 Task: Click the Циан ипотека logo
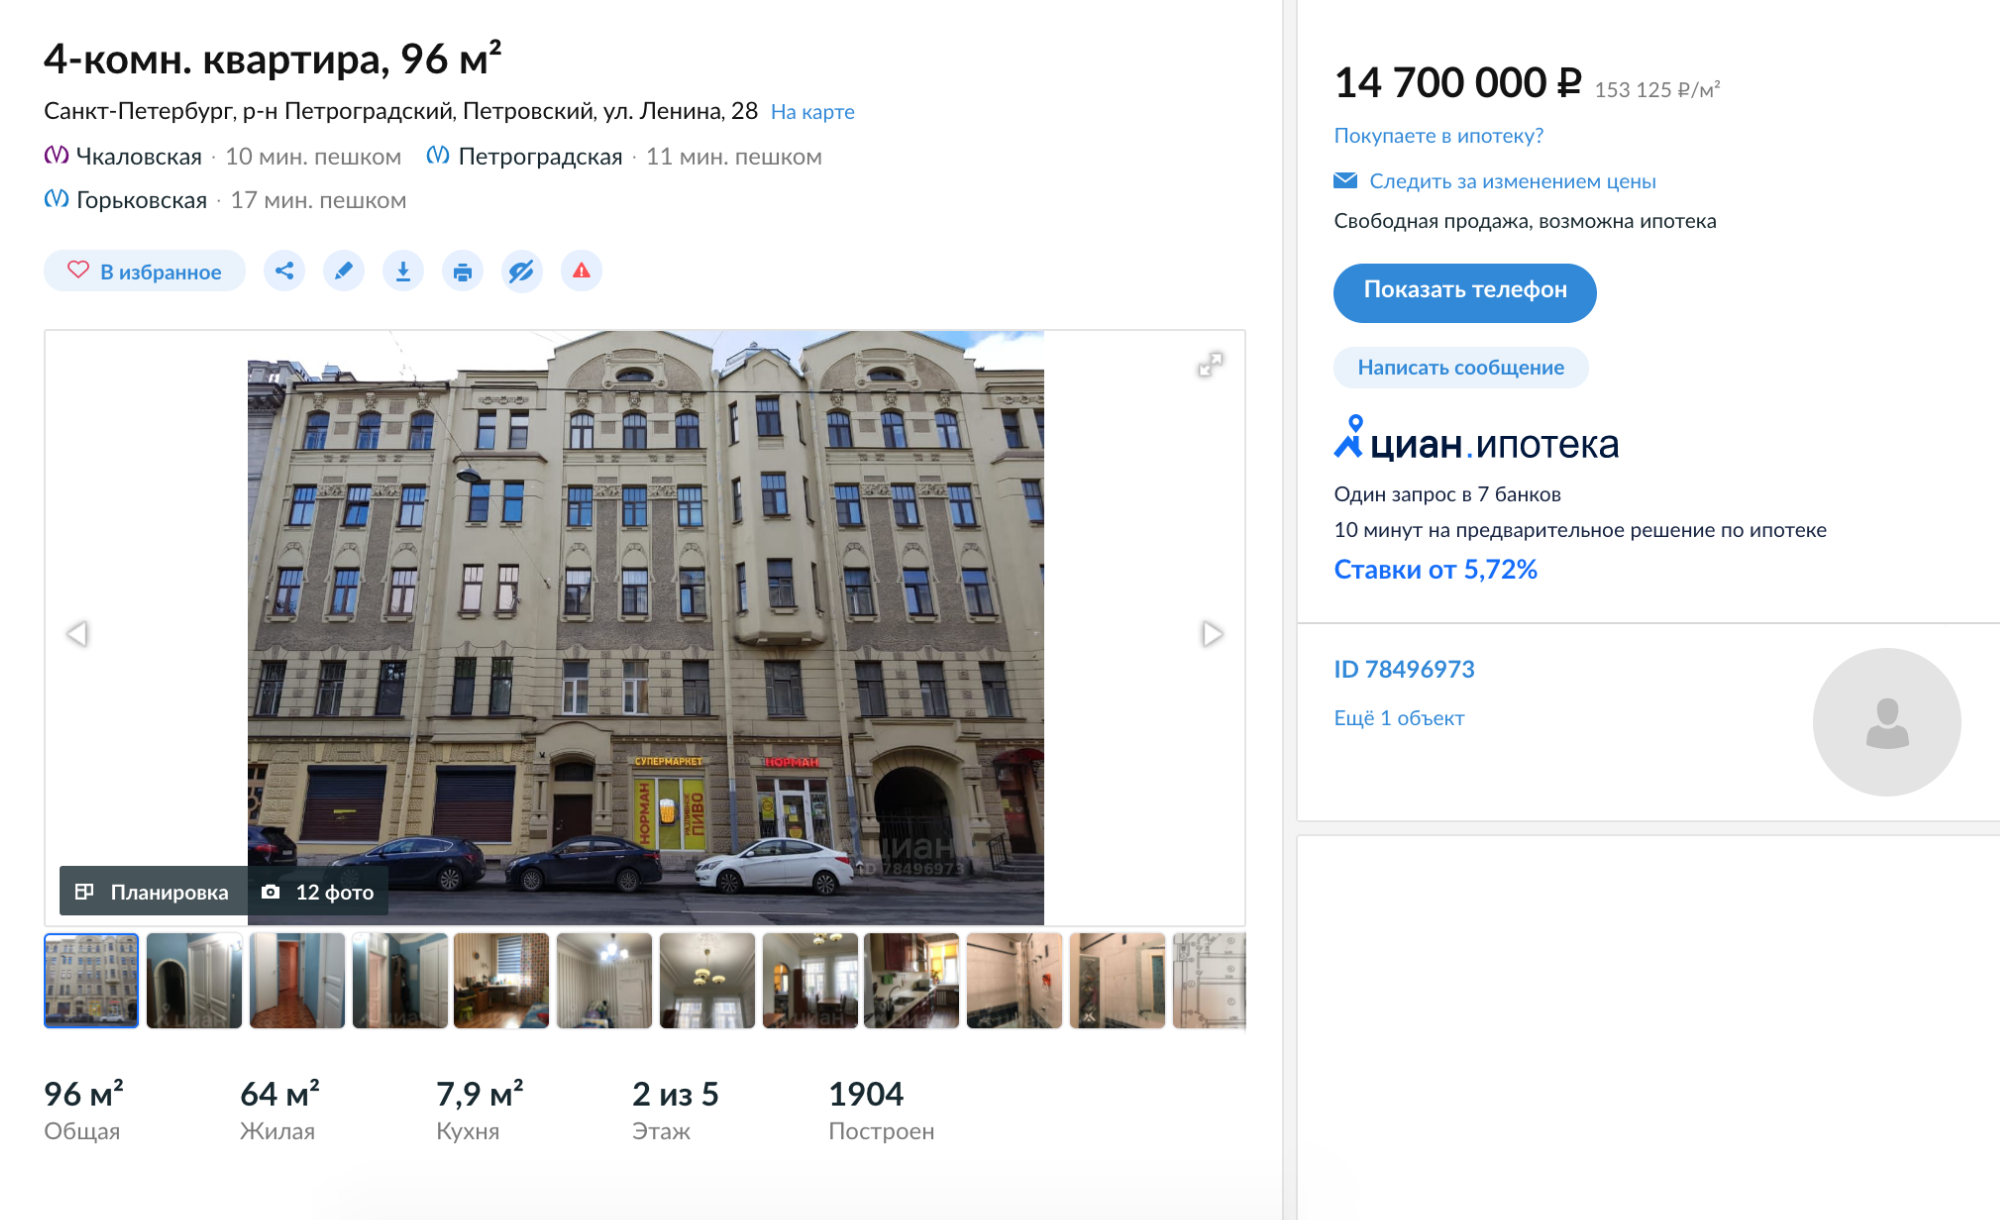point(1476,440)
